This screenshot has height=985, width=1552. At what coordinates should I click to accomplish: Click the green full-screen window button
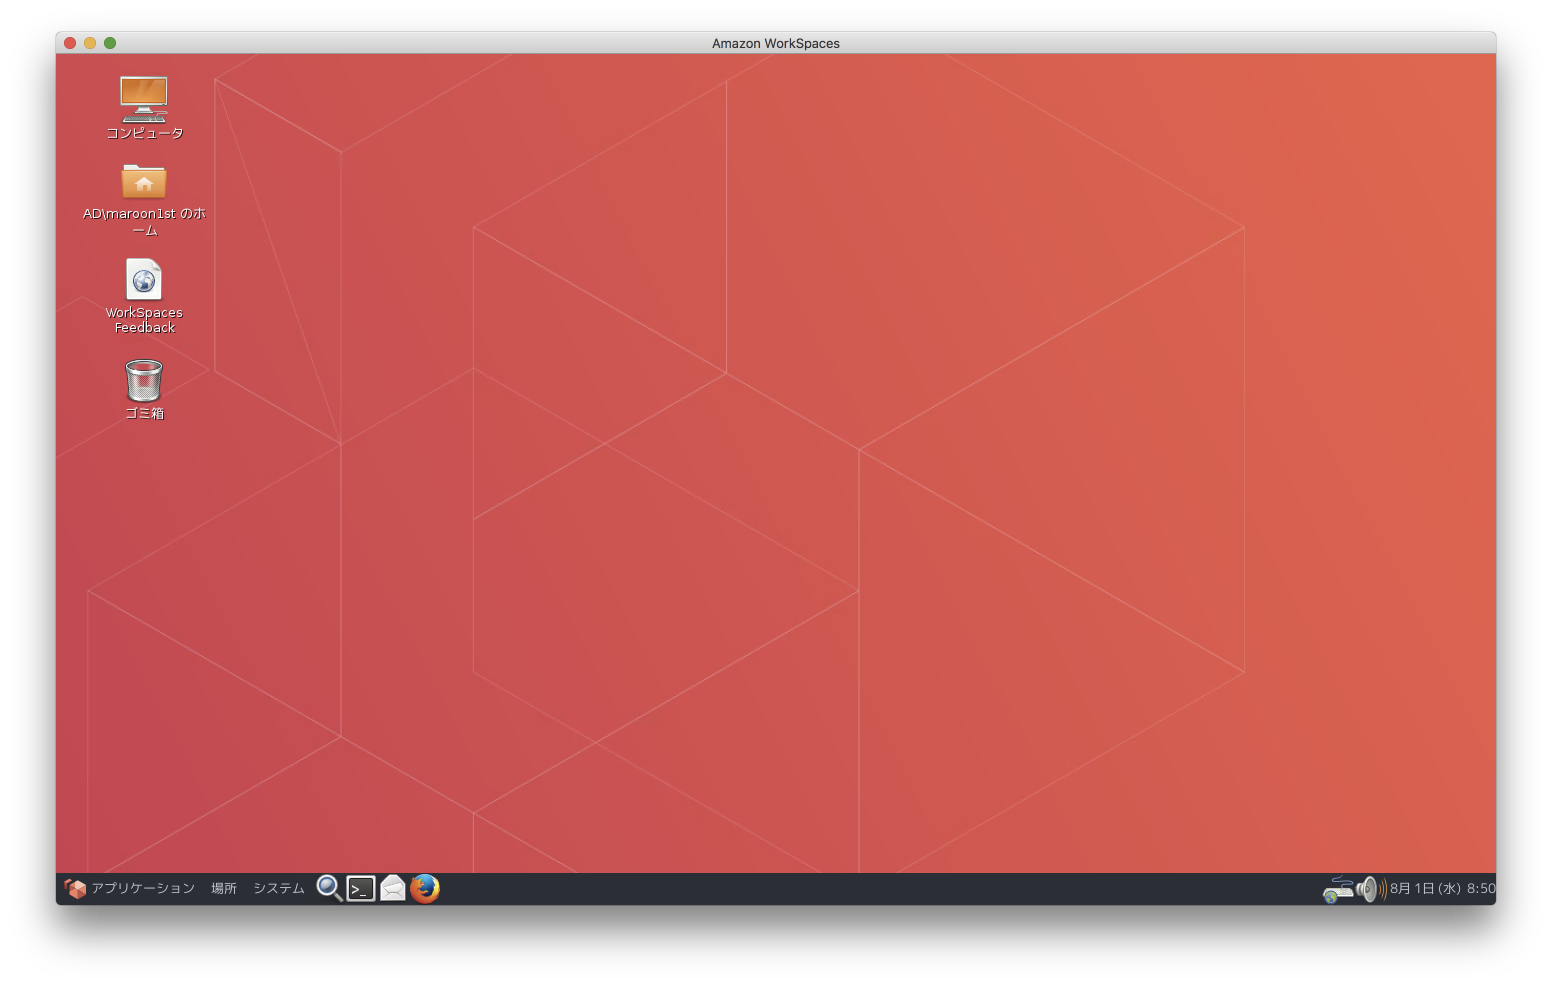click(110, 43)
